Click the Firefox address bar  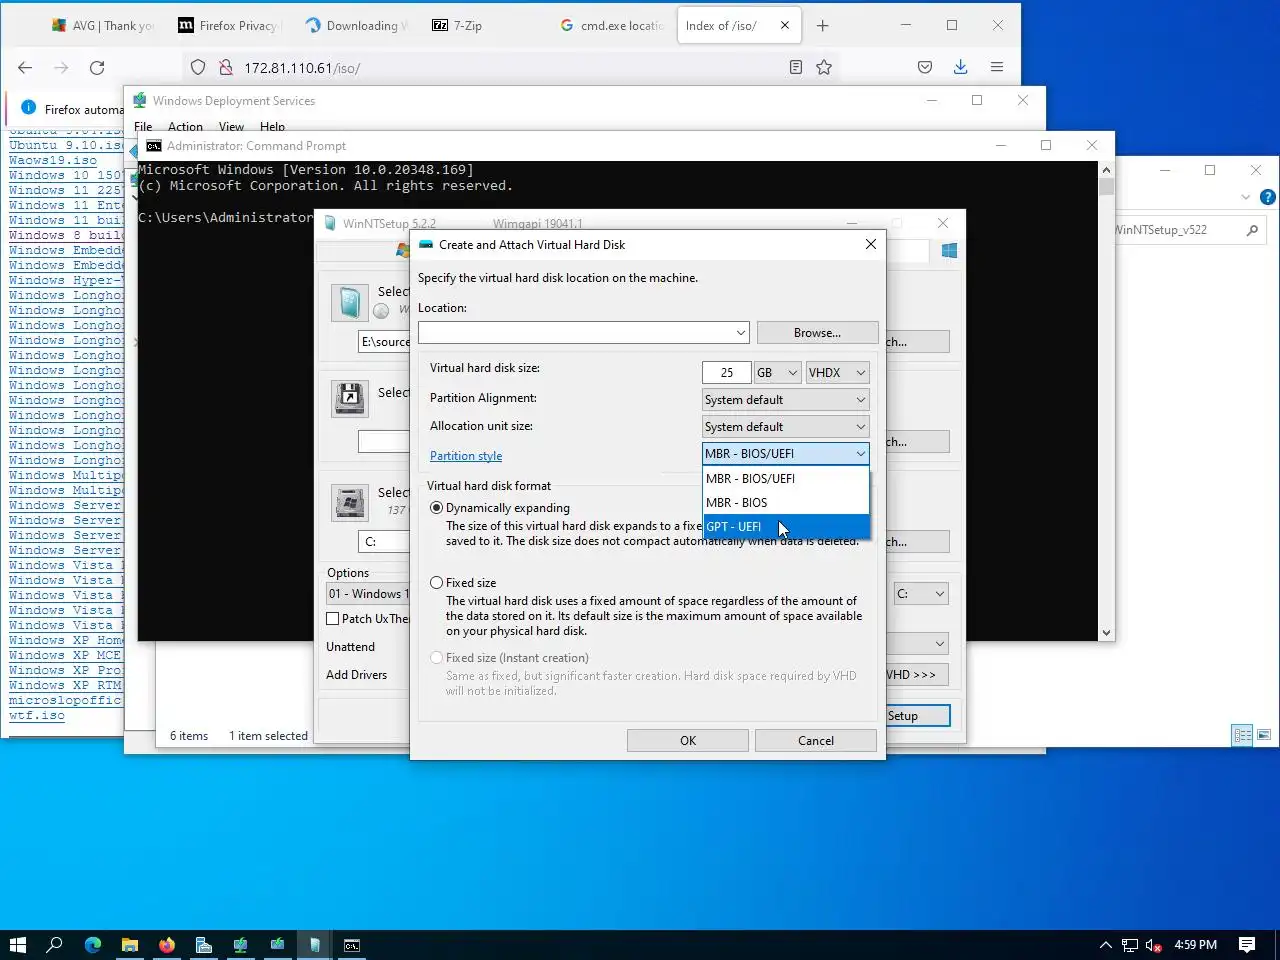pos(510,67)
